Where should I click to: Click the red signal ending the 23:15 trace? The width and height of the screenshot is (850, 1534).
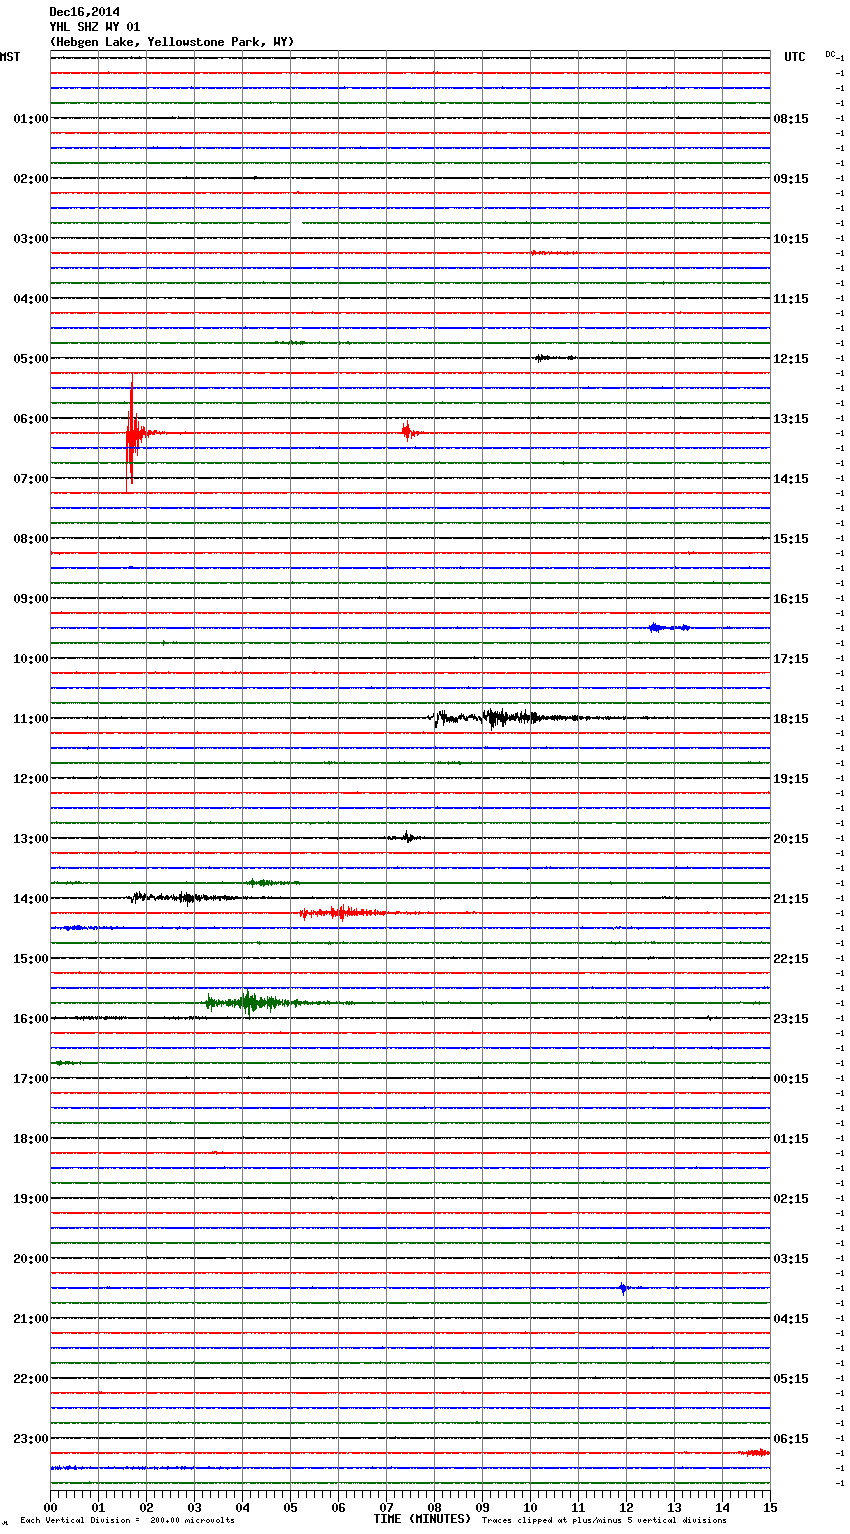point(754,1452)
